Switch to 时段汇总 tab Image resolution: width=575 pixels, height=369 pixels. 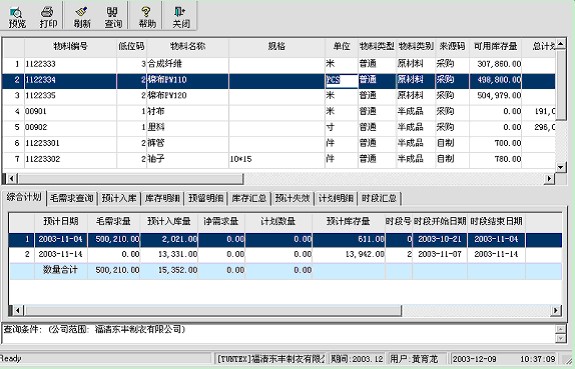coord(379,198)
